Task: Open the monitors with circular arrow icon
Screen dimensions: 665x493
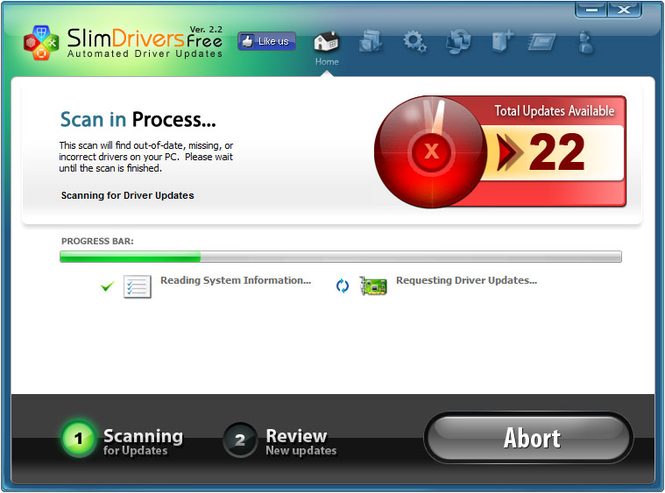Action: (458, 41)
